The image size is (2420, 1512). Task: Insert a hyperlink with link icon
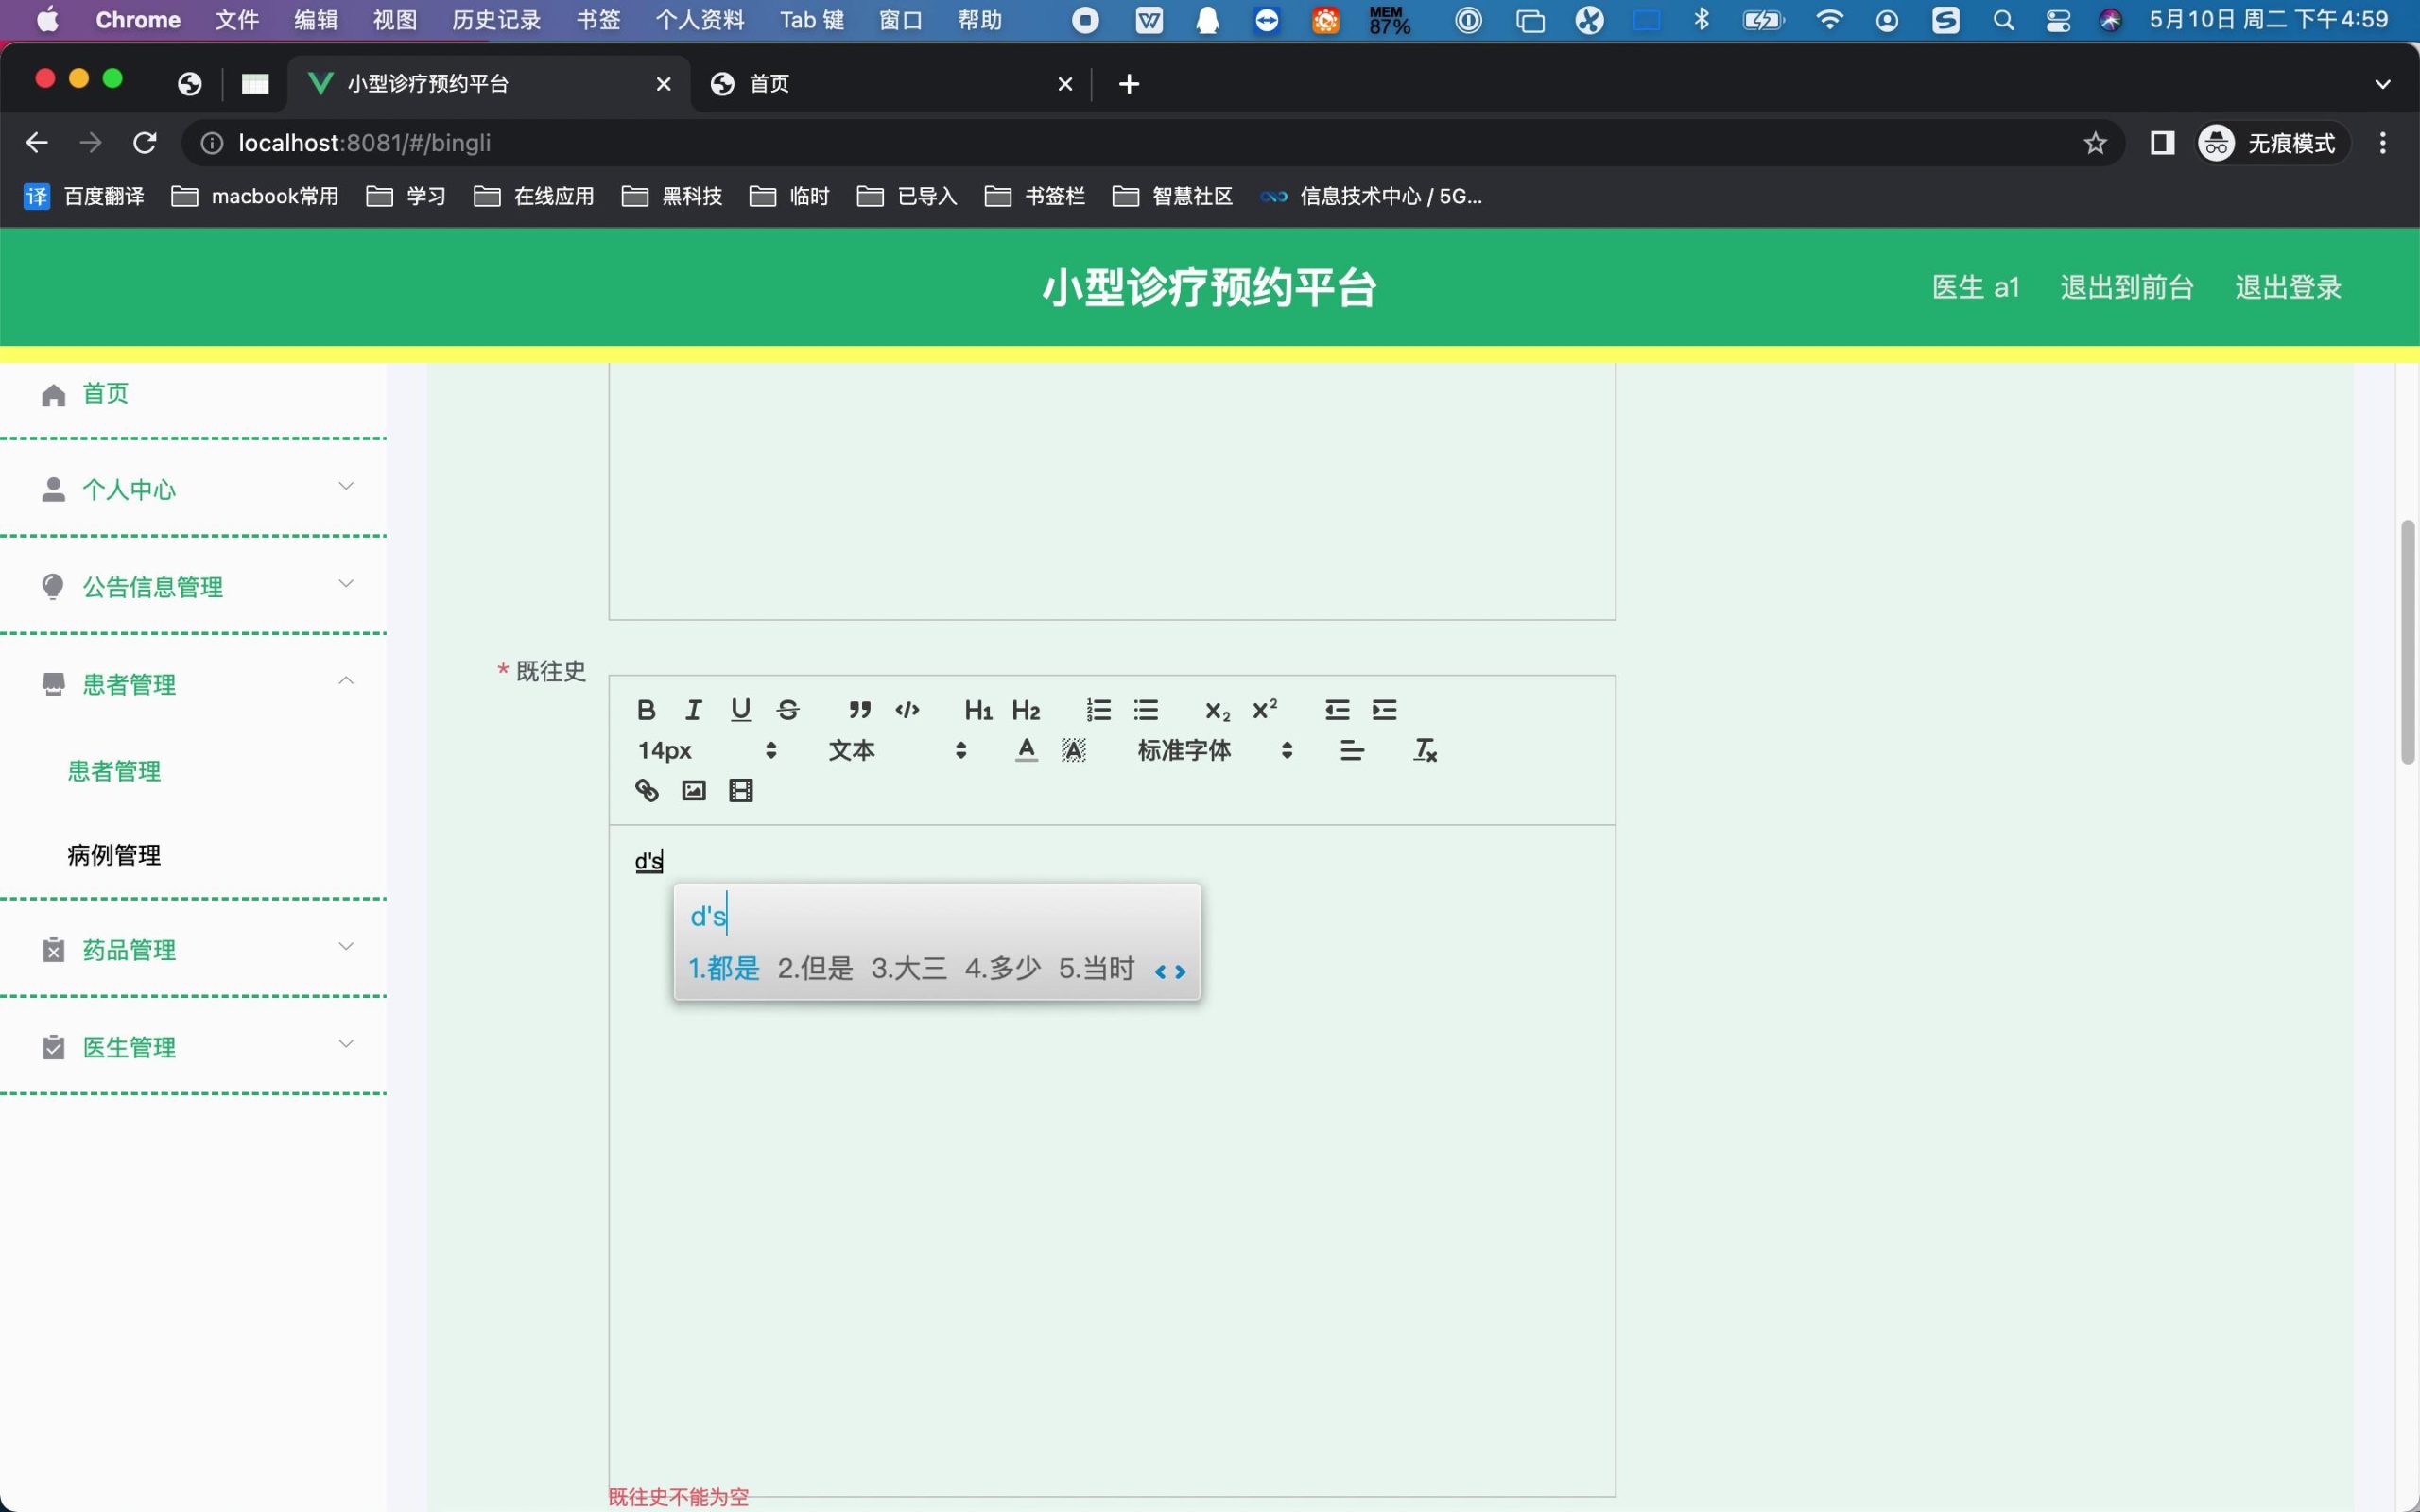646,791
